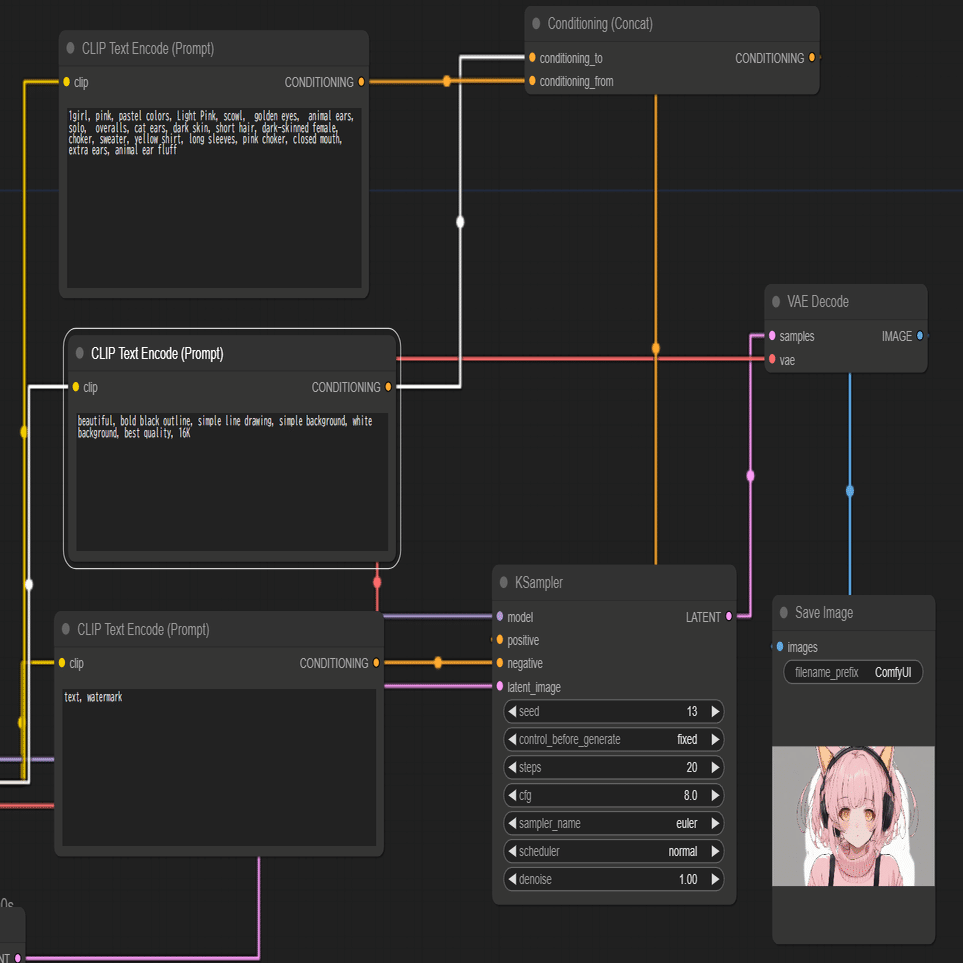Viewport: 963px width, 963px height.
Task: Select previous scheduler with left arrow
Action: [x=512, y=851]
